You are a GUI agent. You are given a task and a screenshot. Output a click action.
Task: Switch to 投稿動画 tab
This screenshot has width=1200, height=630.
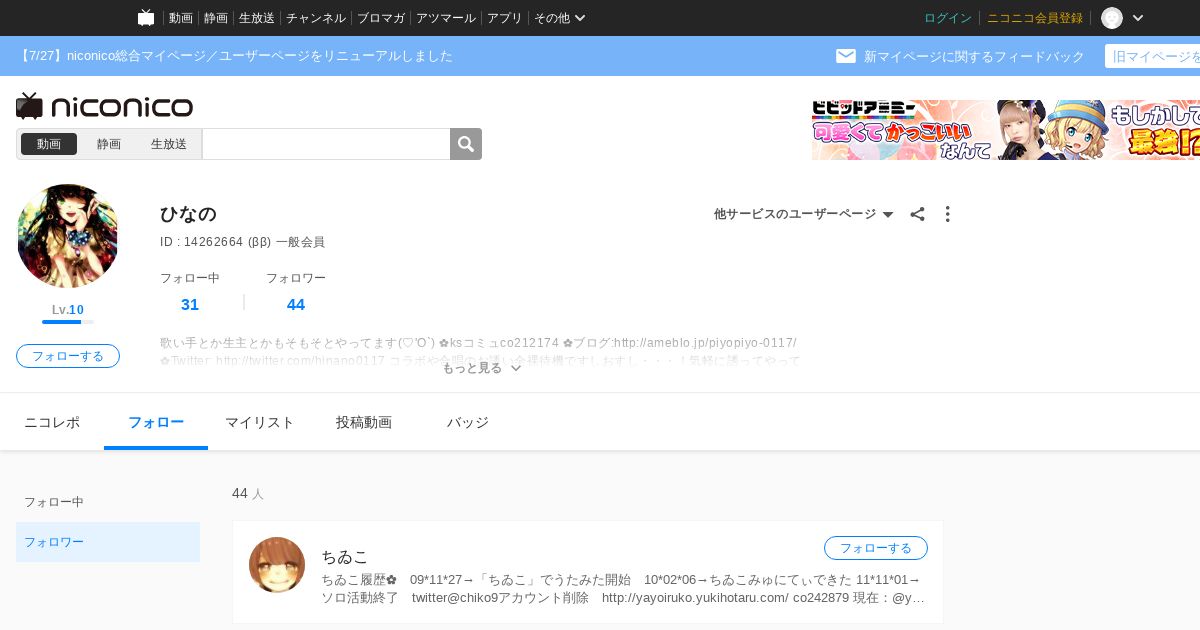pyautogui.click(x=364, y=422)
